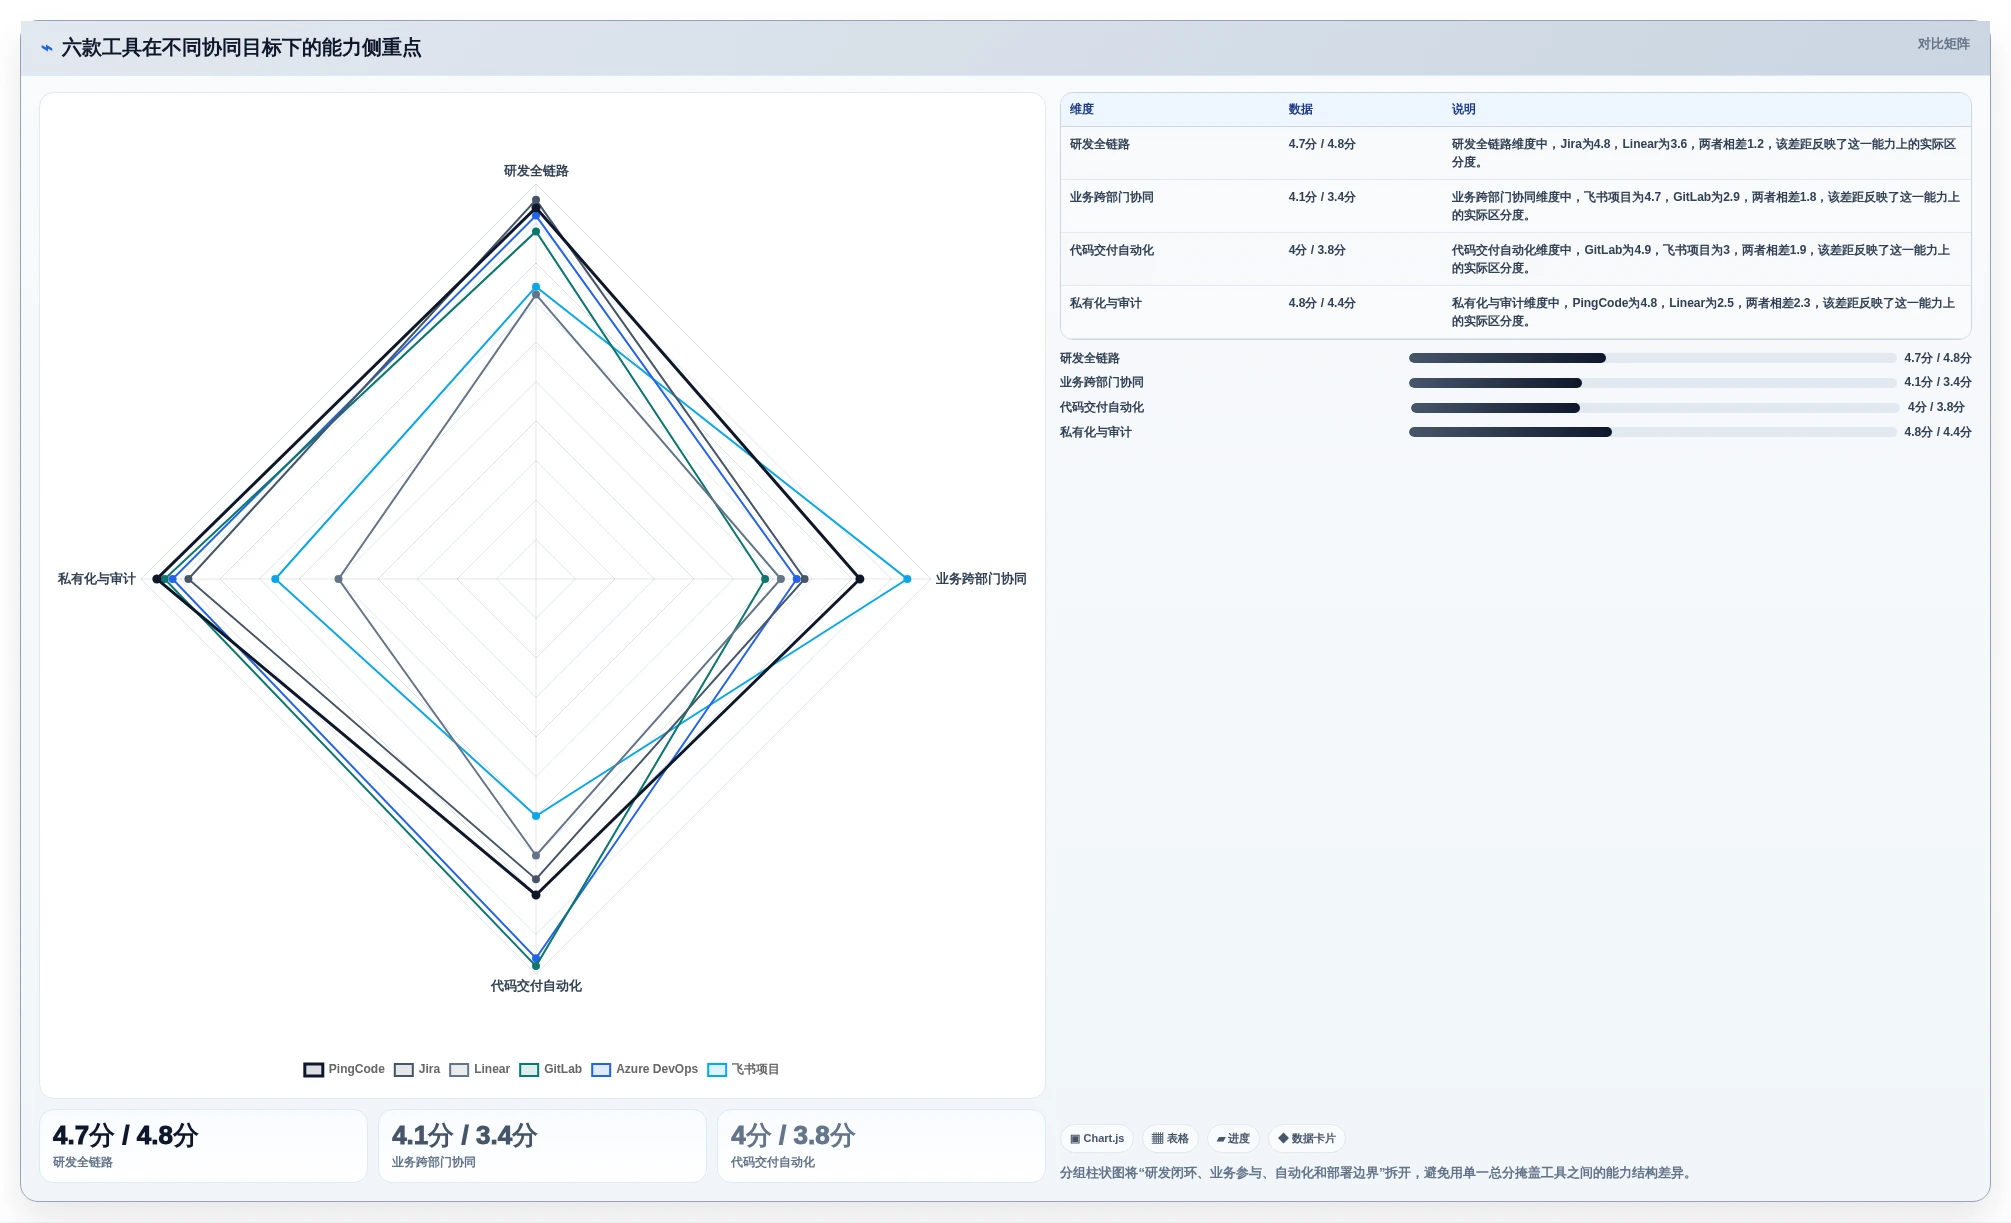Click the 说明 column header
The height and width of the screenshot is (1223, 2011).
(x=1464, y=109)
